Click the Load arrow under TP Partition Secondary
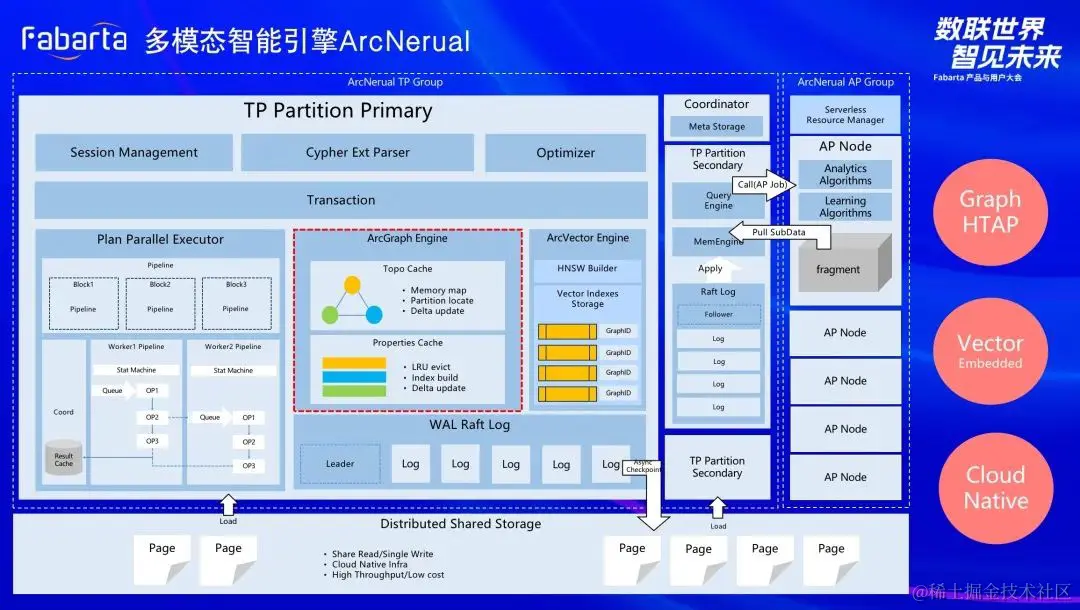This screenshot has width=1080, height=610. 718,508
